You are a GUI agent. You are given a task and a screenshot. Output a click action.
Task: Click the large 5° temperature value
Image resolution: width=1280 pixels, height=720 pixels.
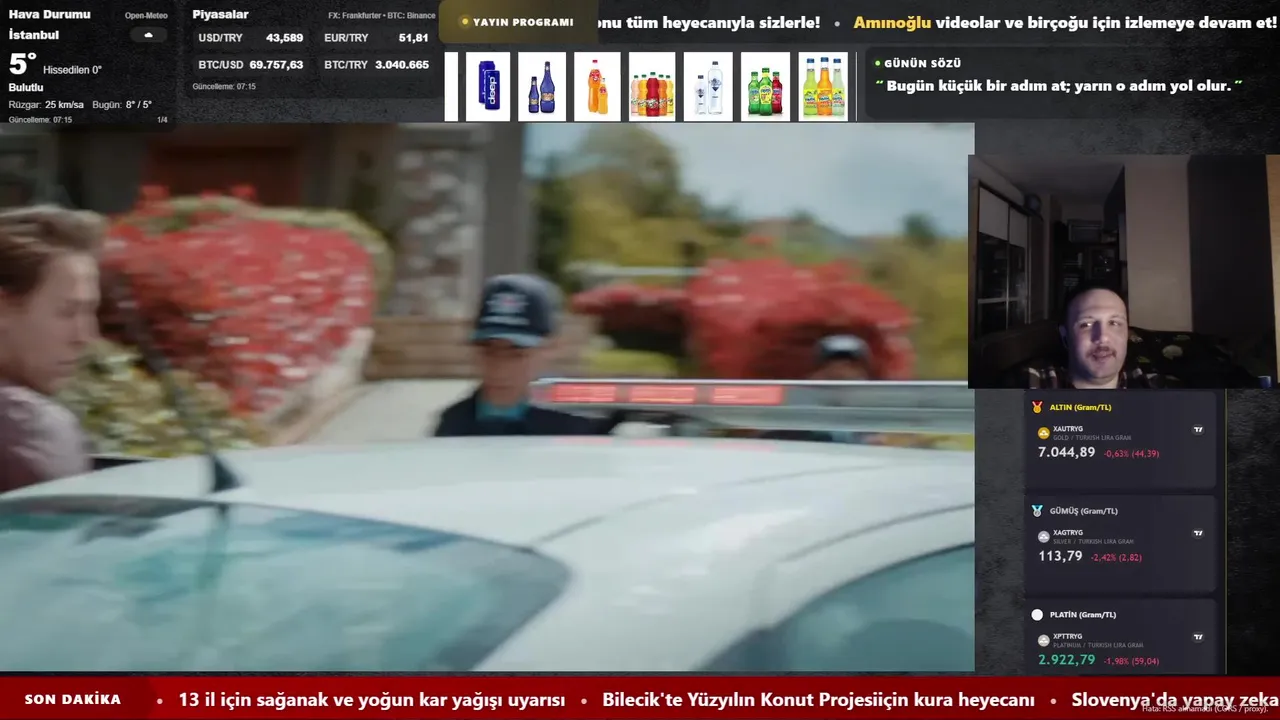pyautogui.click(x=22, y=65)
